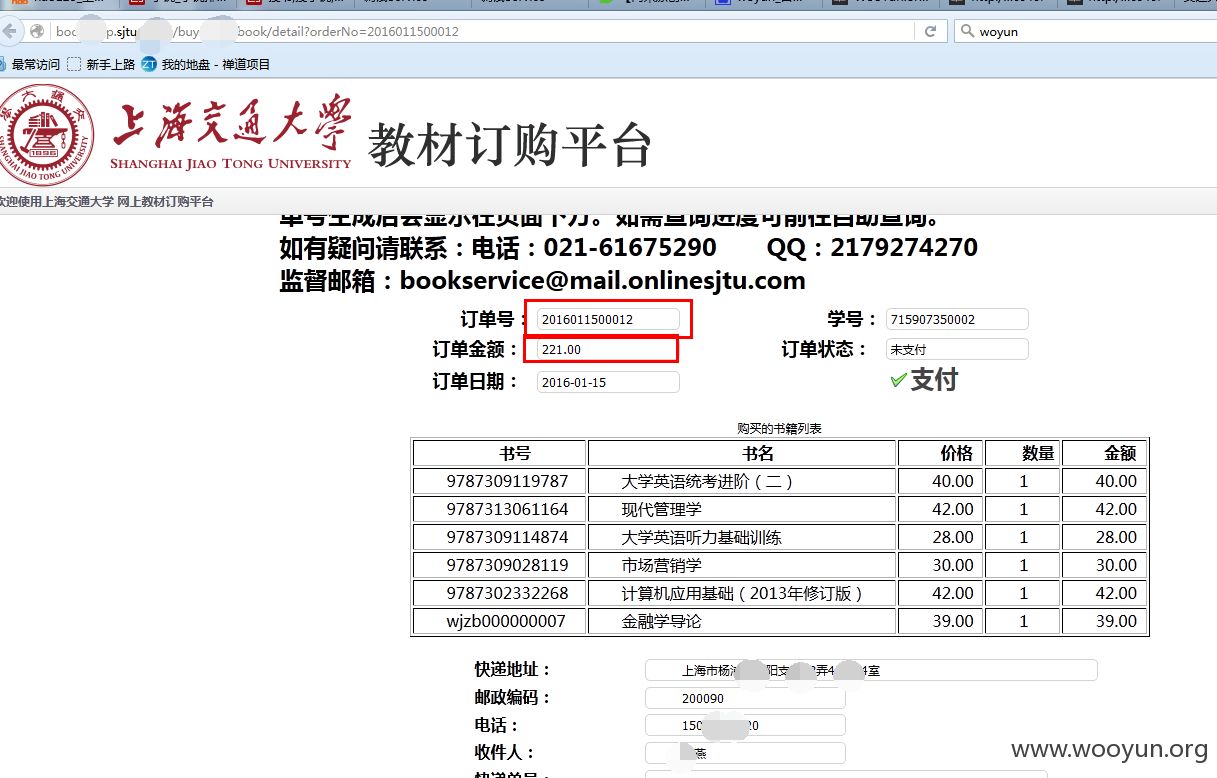This screenshot has width=1217, height=778.
Task: Click the contact phone 021-61675290 text
Action: point(630,247)
